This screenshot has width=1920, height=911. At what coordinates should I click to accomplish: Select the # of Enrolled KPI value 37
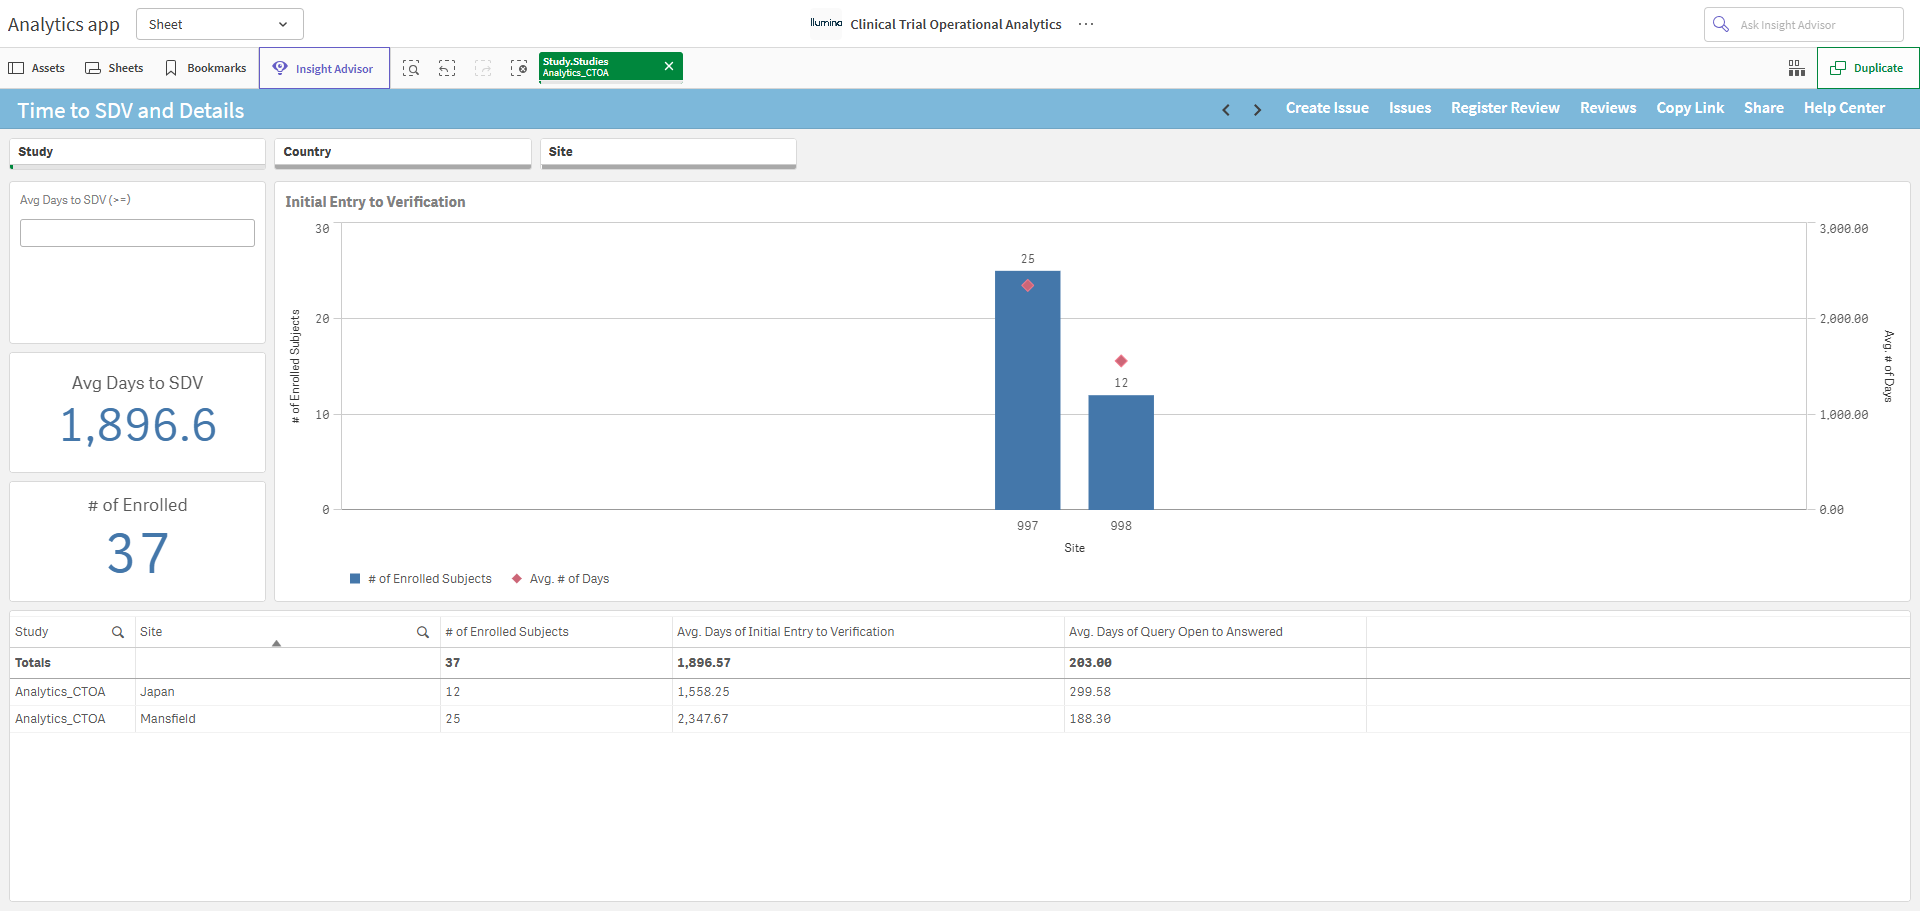(138, 553)
